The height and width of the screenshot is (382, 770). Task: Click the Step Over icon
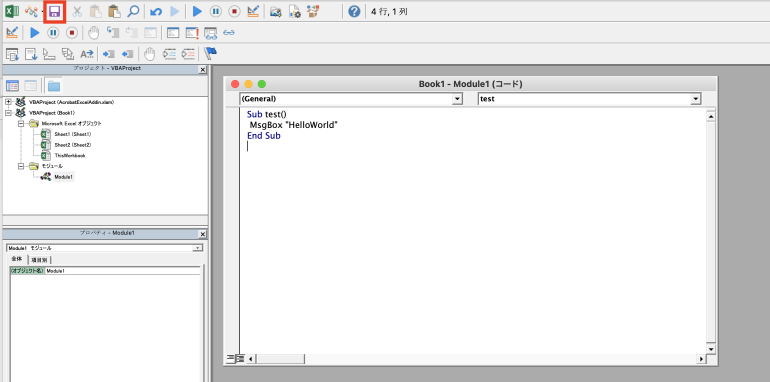(x=132, y=33)
